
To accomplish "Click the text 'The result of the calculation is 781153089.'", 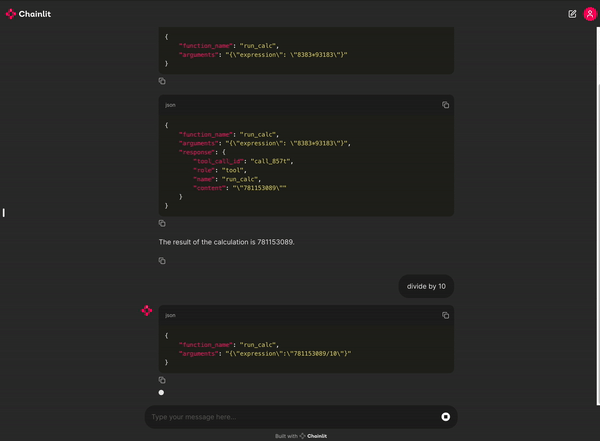I will coord(227,242).
